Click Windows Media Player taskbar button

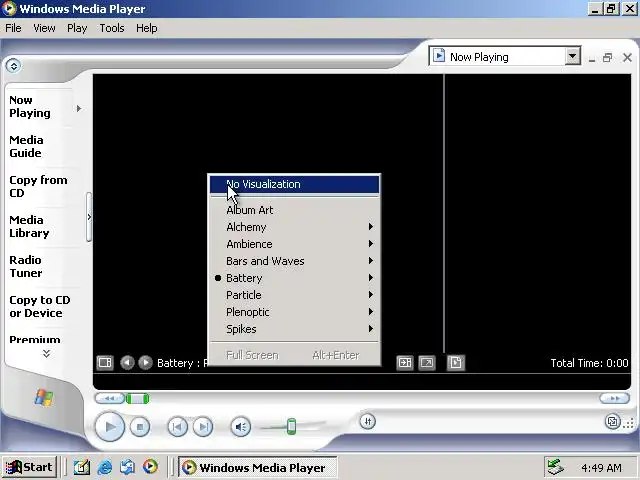pyautogui.click(x=258, y=467)
